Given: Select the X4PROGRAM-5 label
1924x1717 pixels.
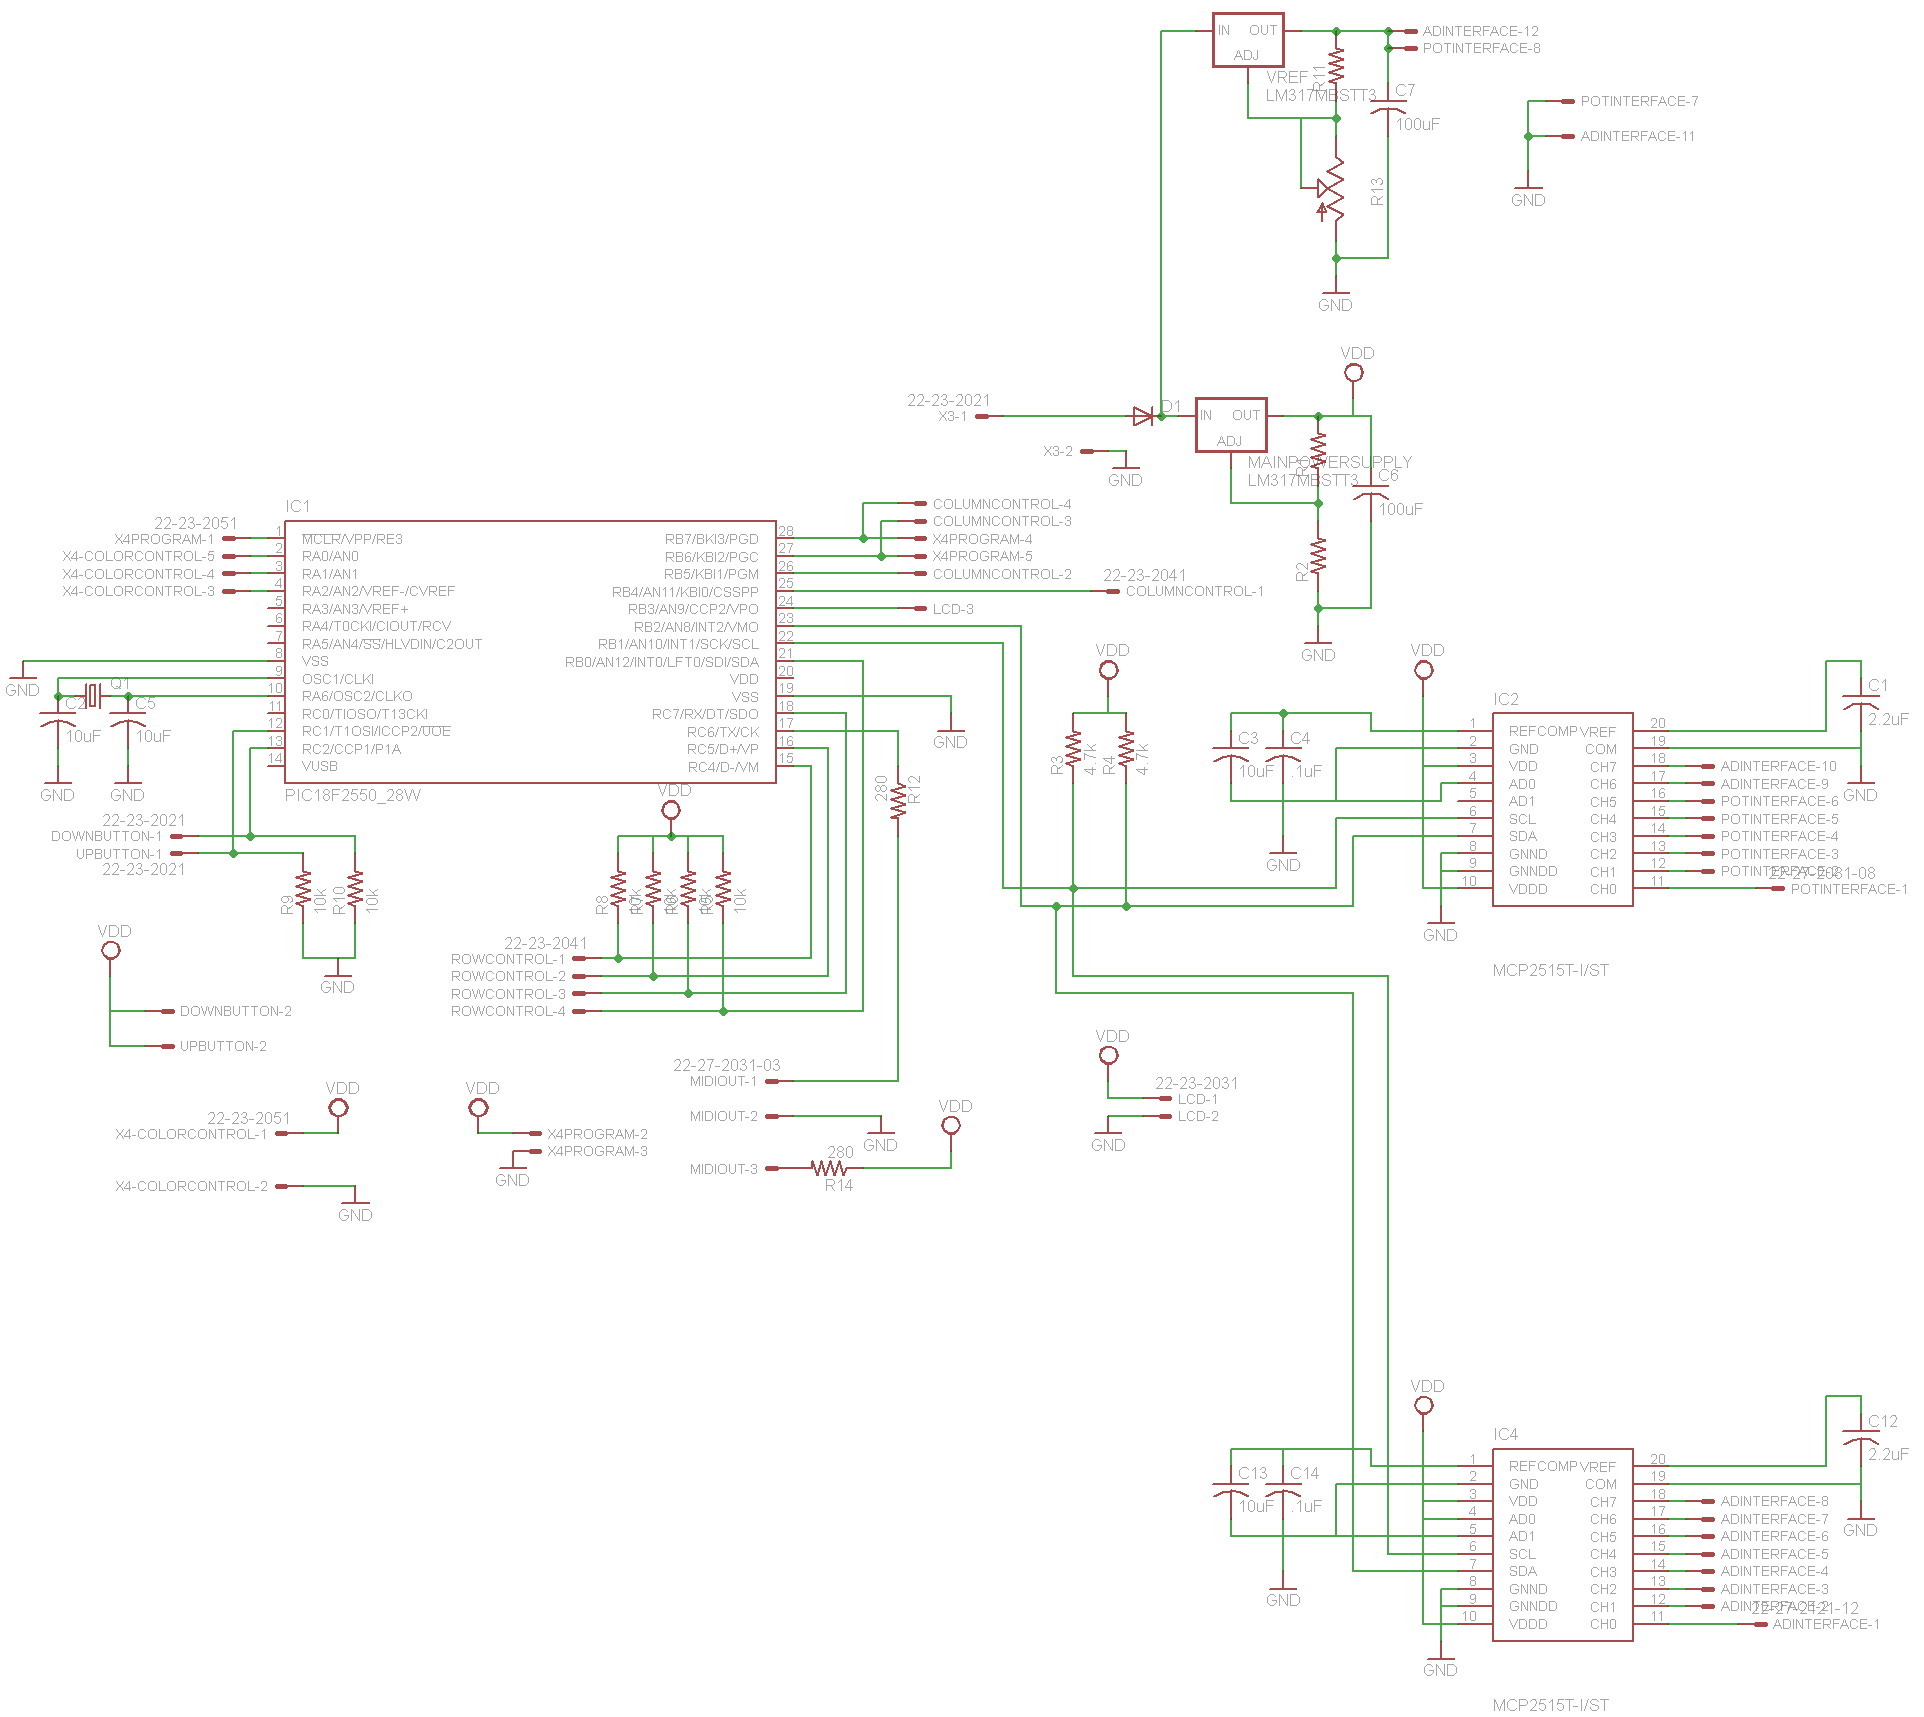Looking at the screenshot, I should tap(982, 556).
